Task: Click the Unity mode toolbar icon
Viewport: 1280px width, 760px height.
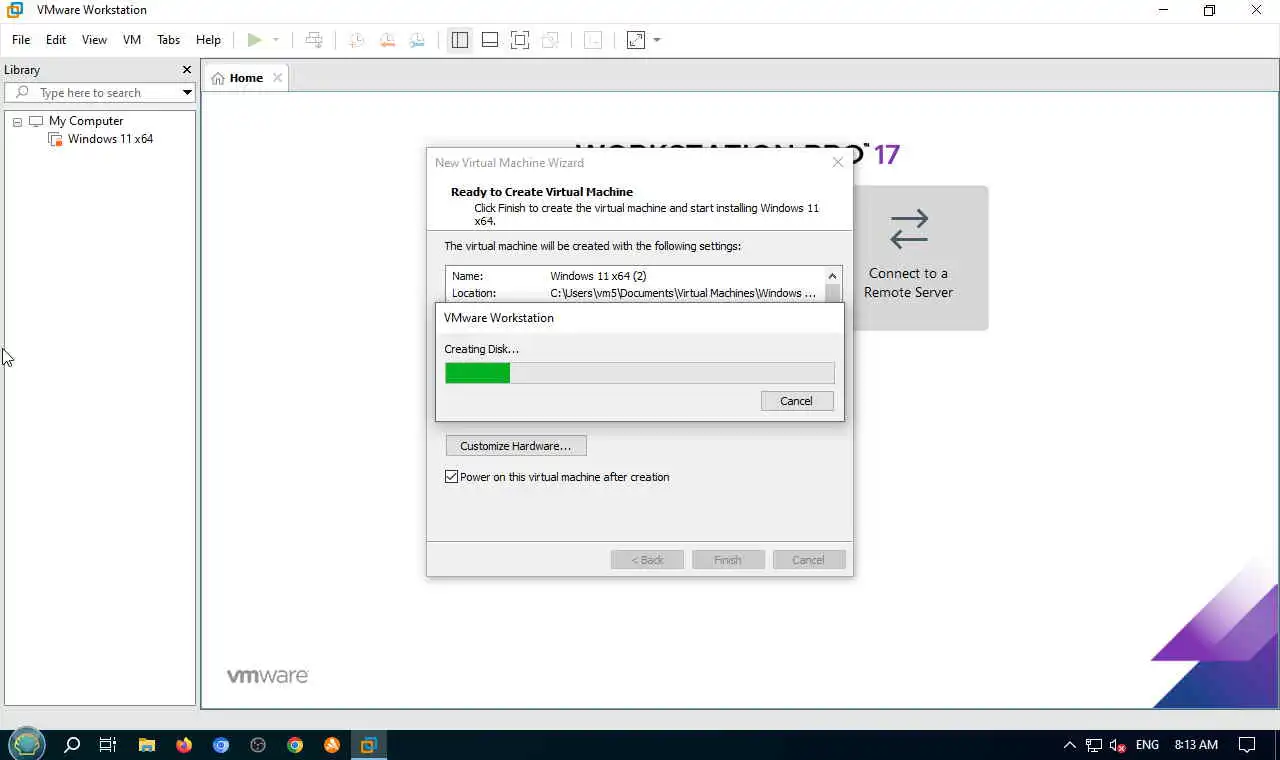Action: point(550,40)
